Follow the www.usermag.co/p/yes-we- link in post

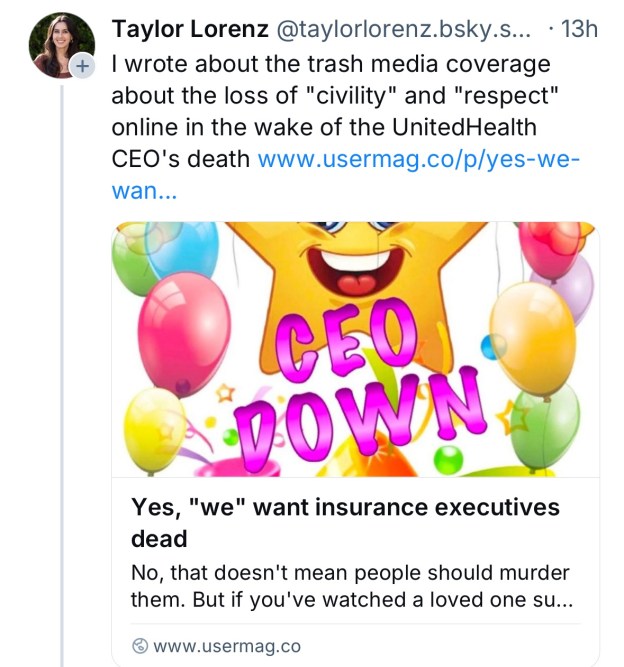point(419,159)
